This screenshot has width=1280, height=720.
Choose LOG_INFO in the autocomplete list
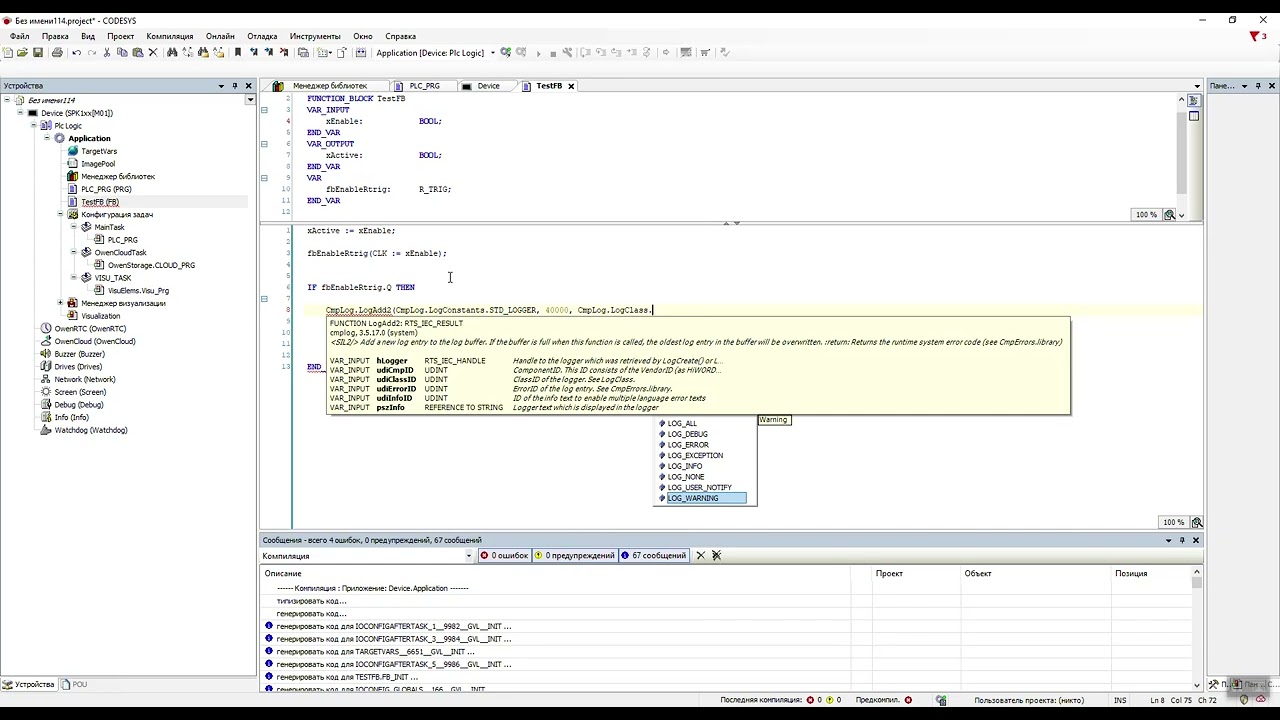[685, 466]
